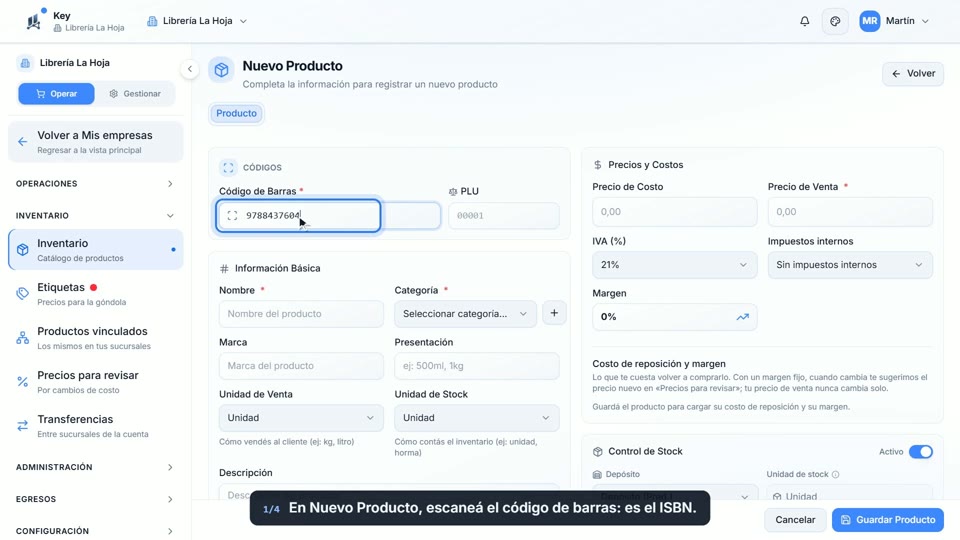
Task: Click the scan icon beside Códigos heading
Action: point(228,167)
